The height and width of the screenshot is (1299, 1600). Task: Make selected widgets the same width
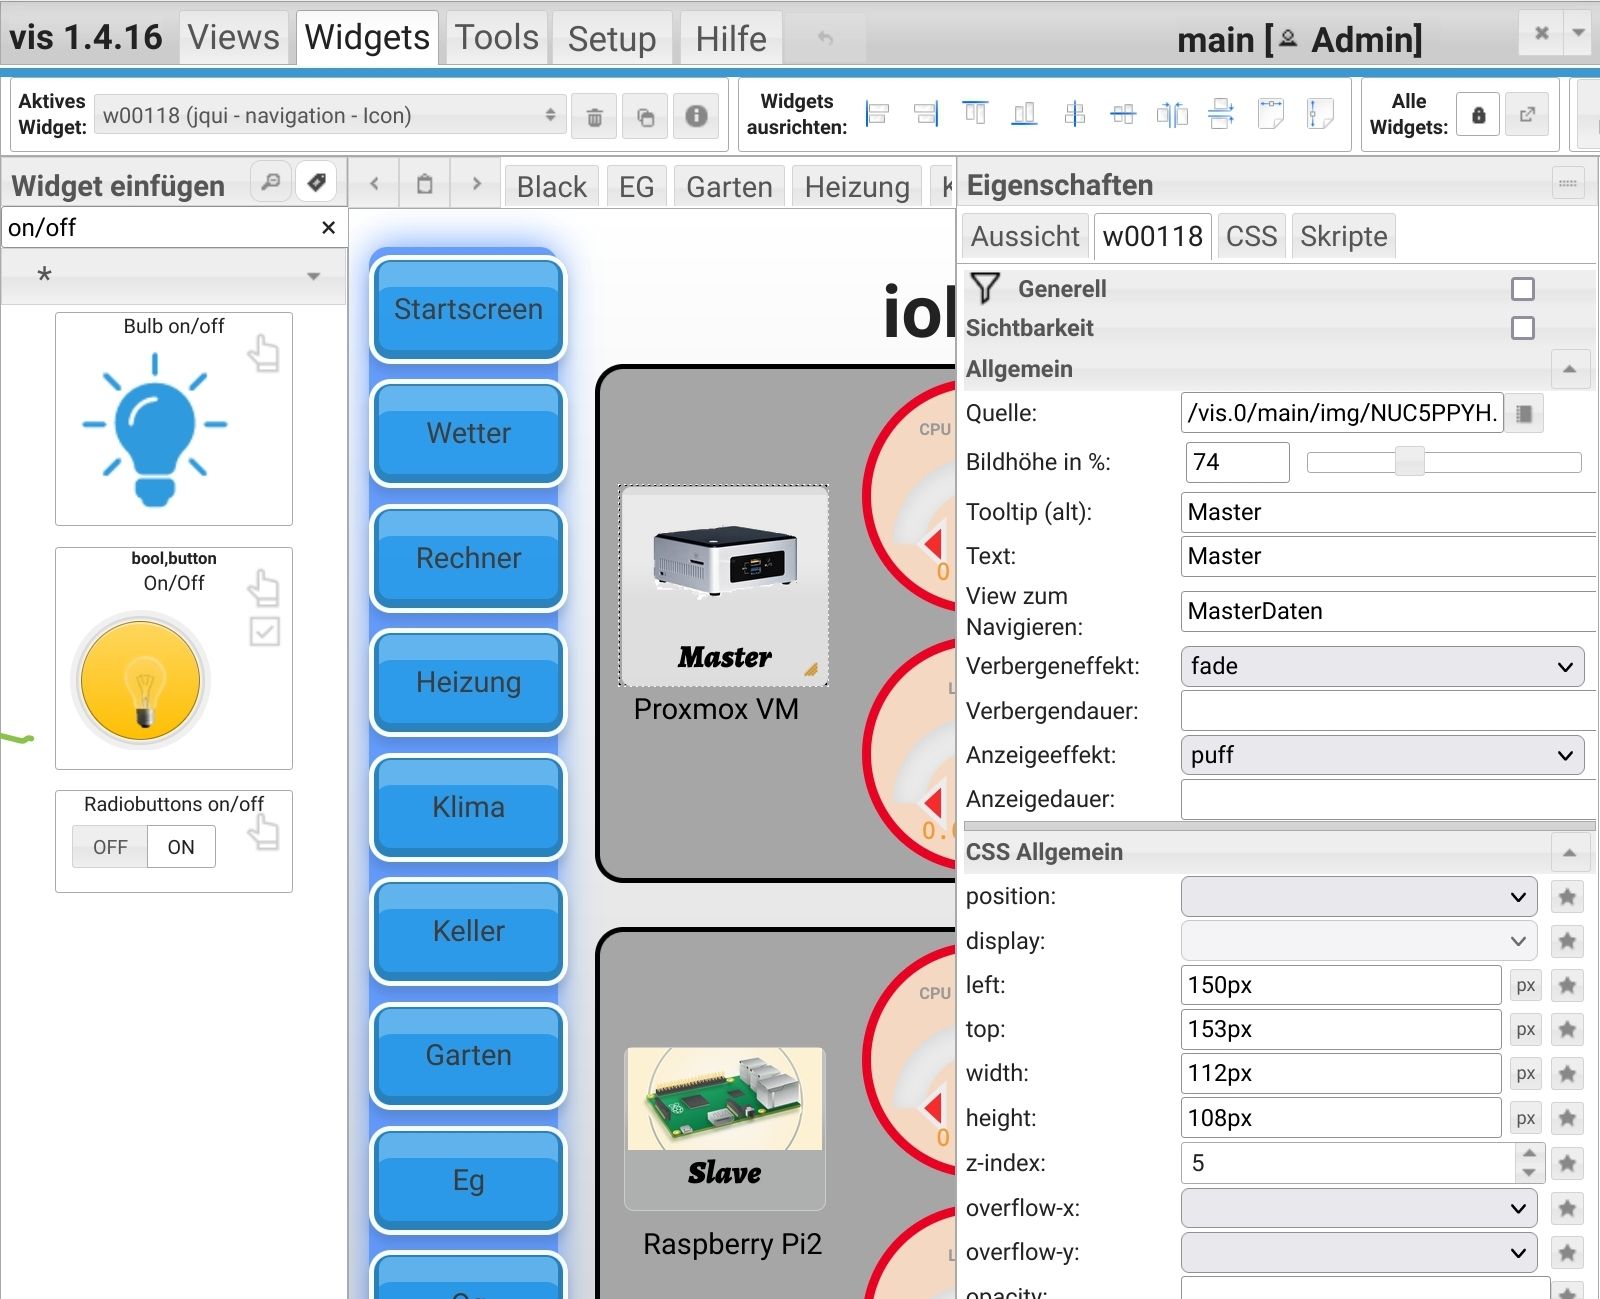point(1271,114)
